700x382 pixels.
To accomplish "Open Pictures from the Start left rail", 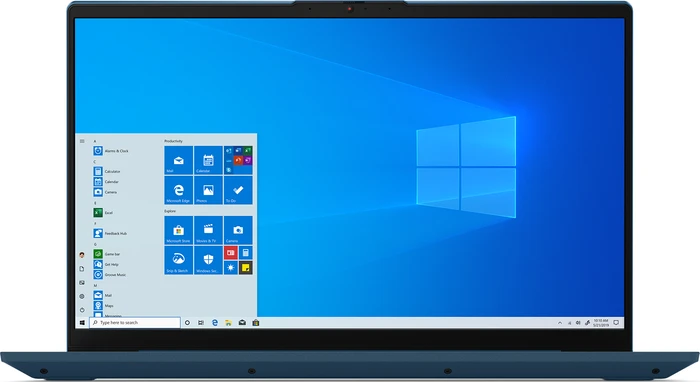I will click(82, 282).
